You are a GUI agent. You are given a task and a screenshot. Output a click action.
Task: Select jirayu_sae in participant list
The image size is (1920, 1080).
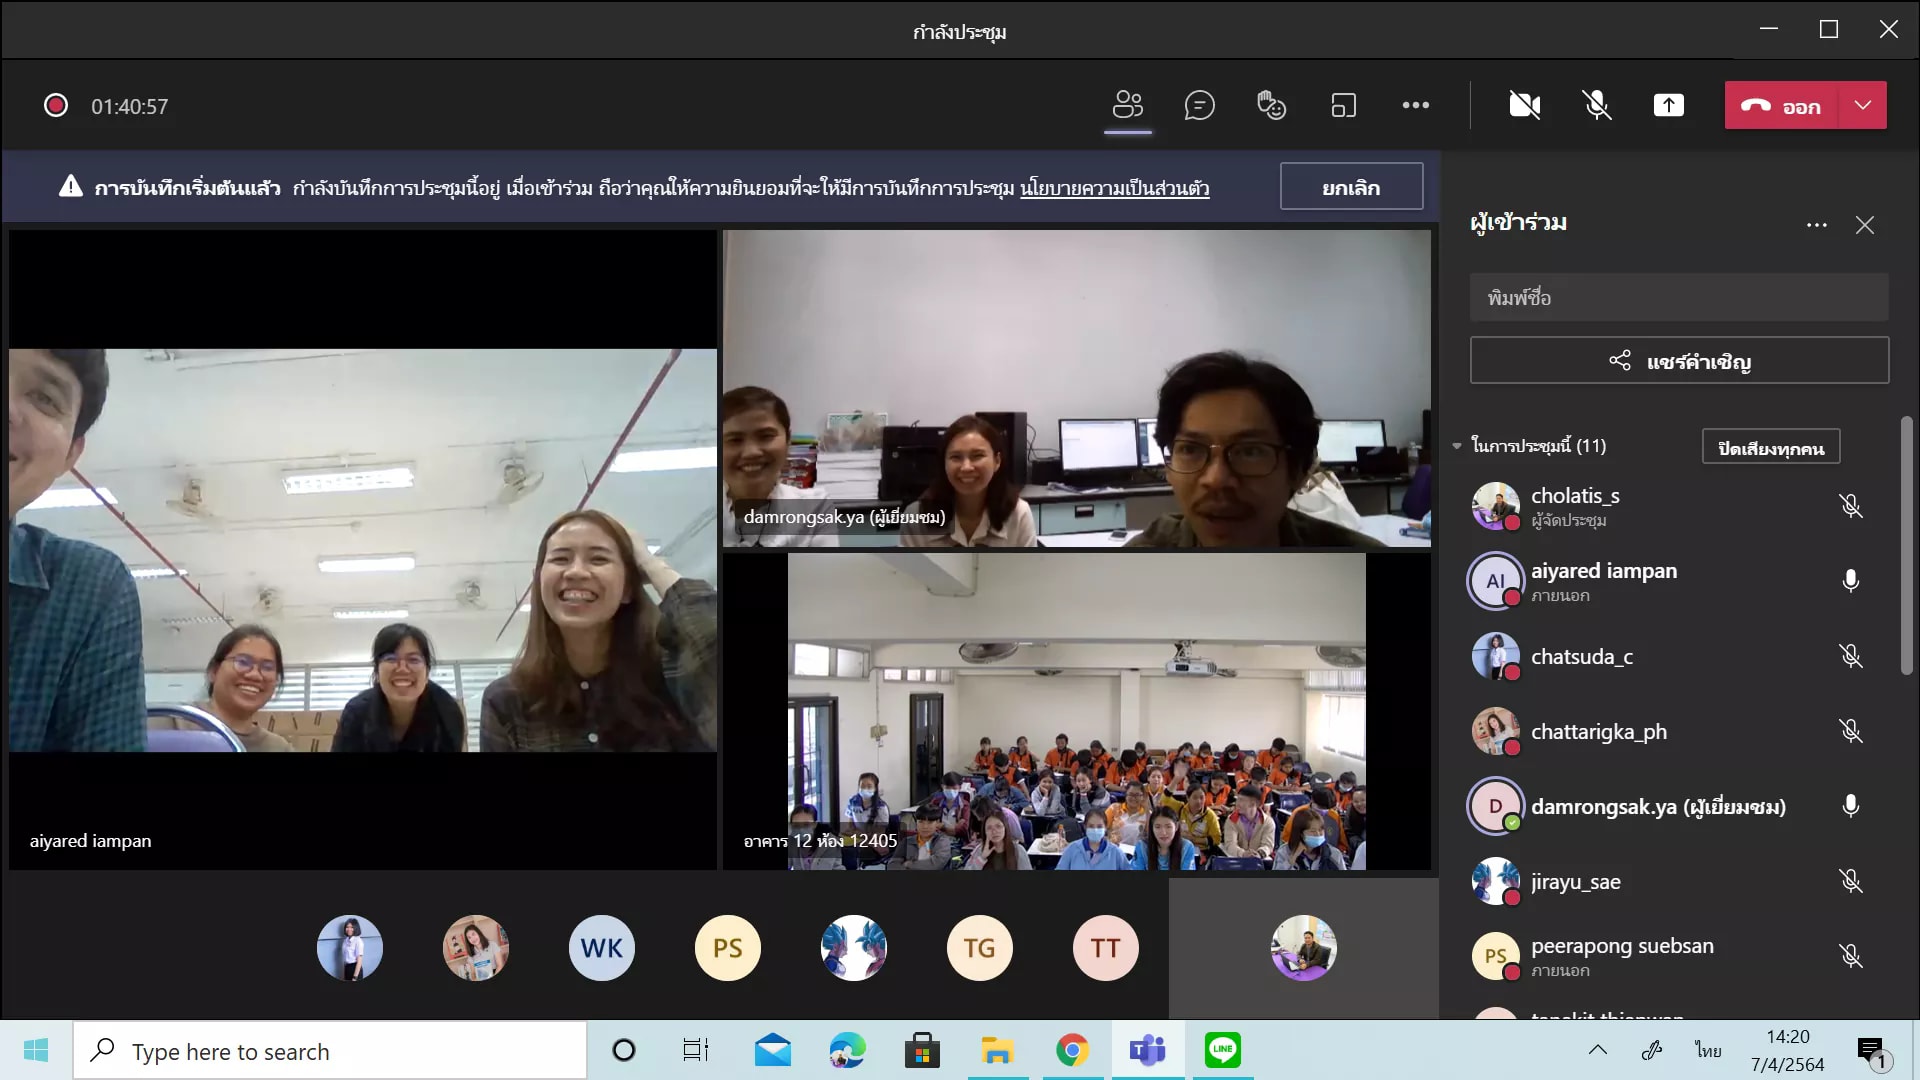coord(1575,882)
